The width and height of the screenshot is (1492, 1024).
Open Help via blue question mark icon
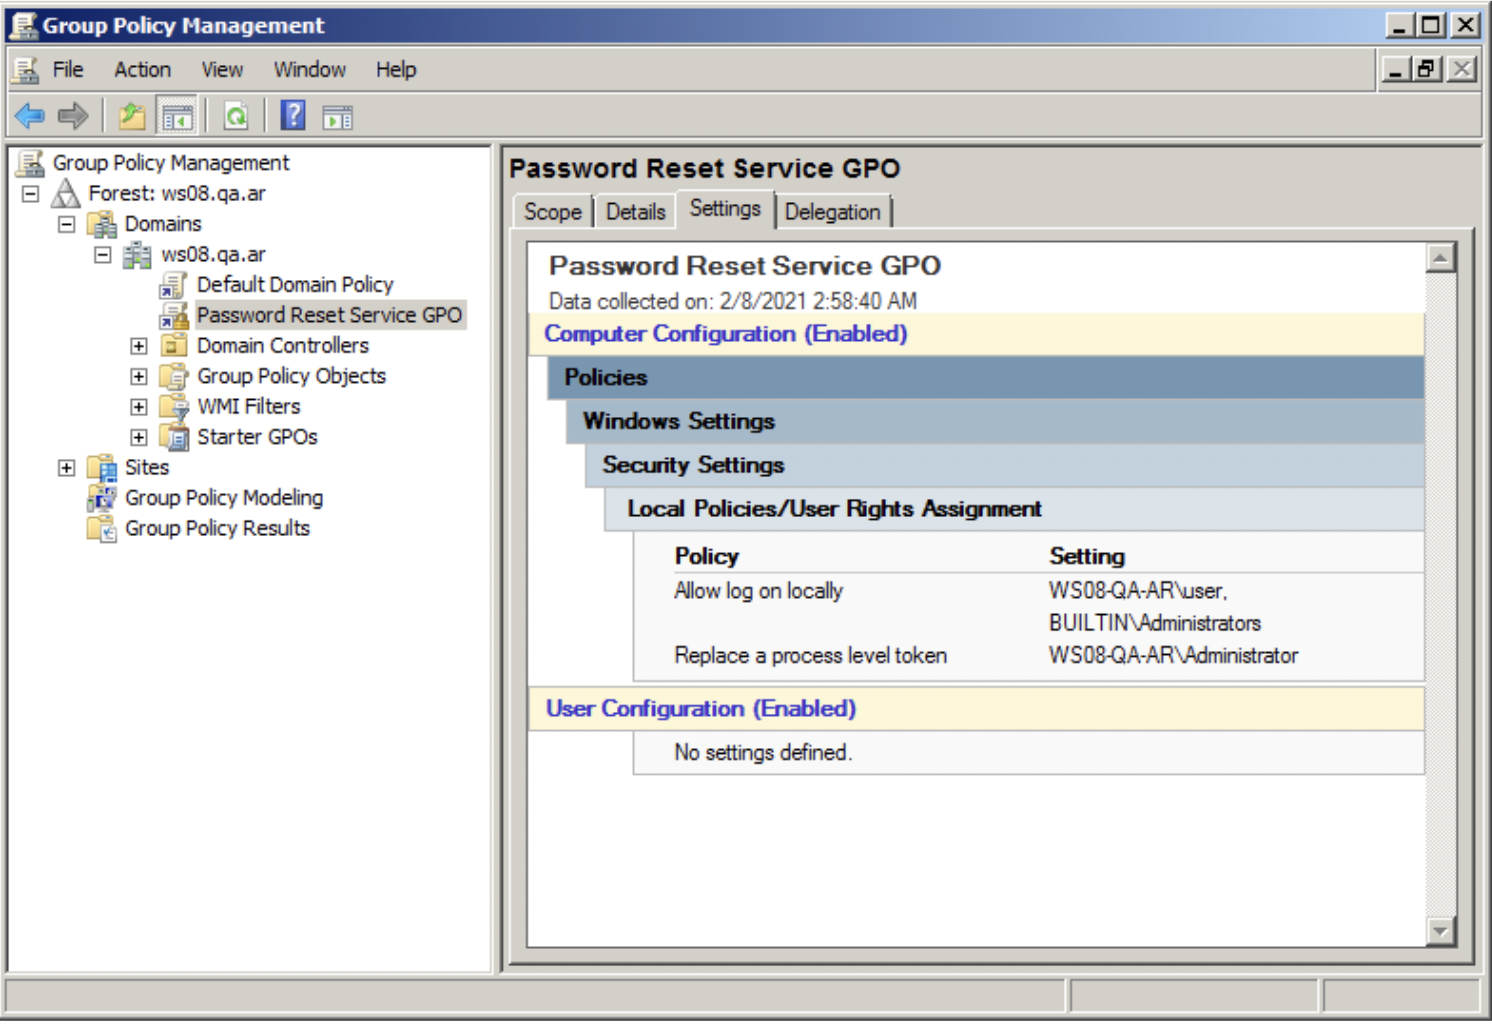293,116
